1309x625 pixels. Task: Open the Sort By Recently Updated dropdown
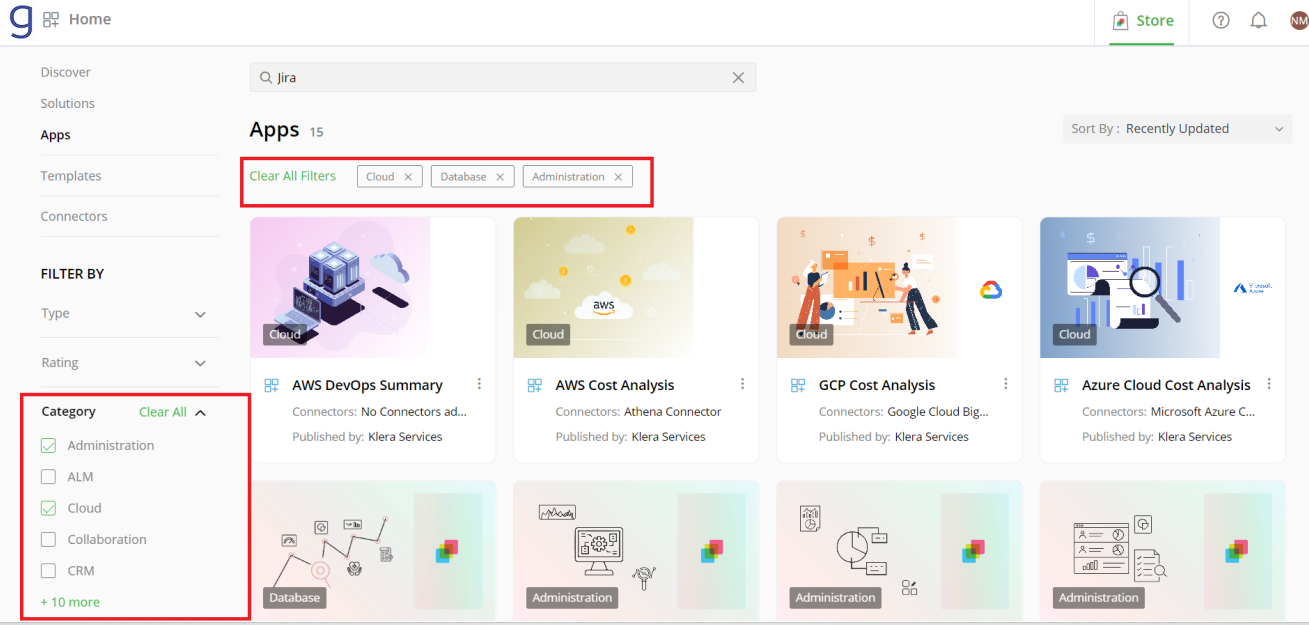1178,129
